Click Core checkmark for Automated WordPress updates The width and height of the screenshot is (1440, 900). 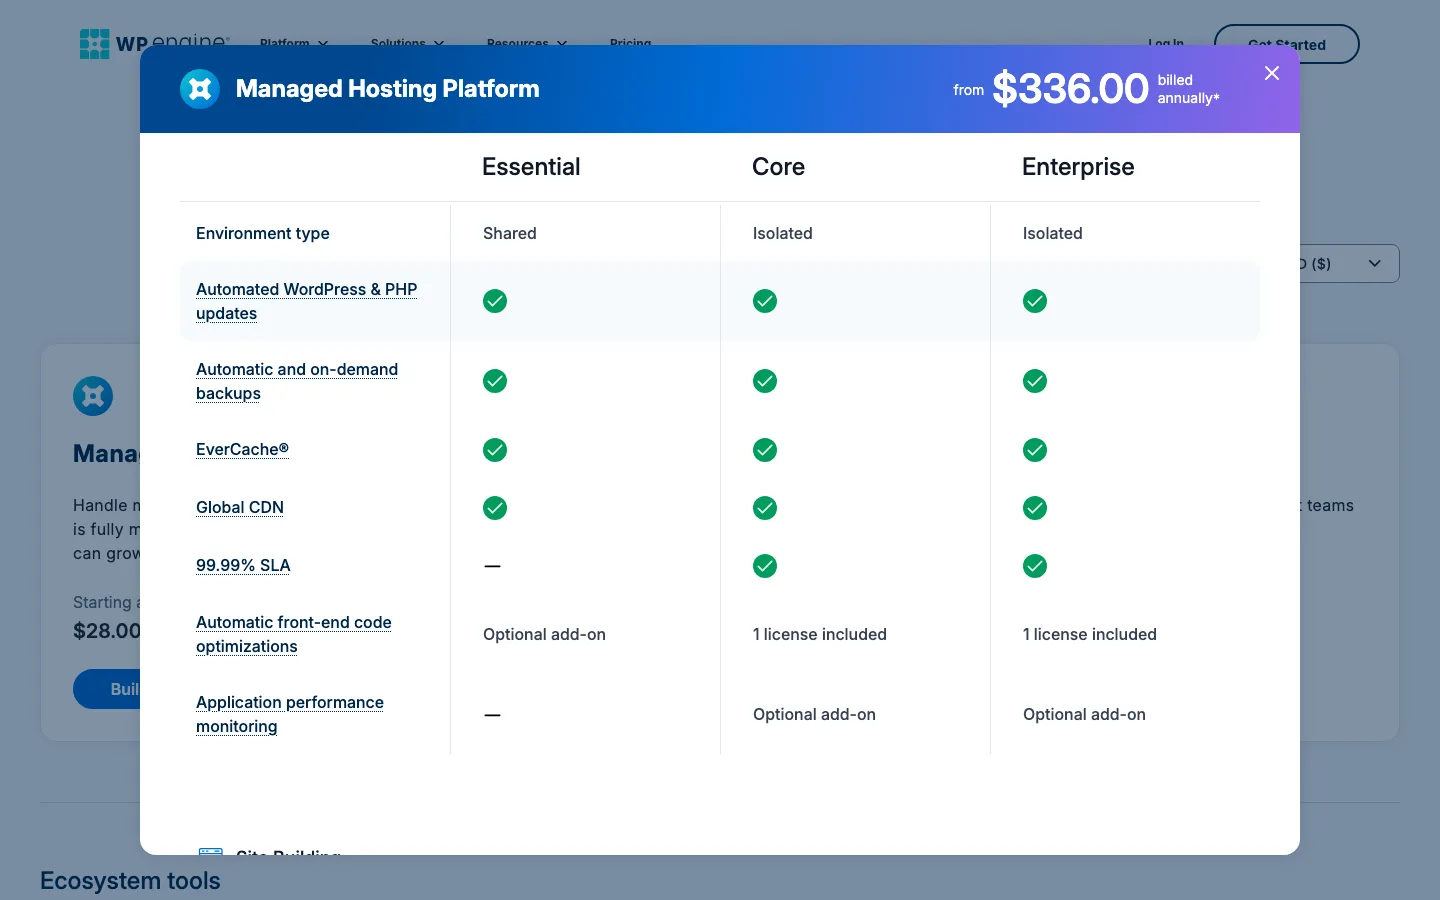(765, 301)
